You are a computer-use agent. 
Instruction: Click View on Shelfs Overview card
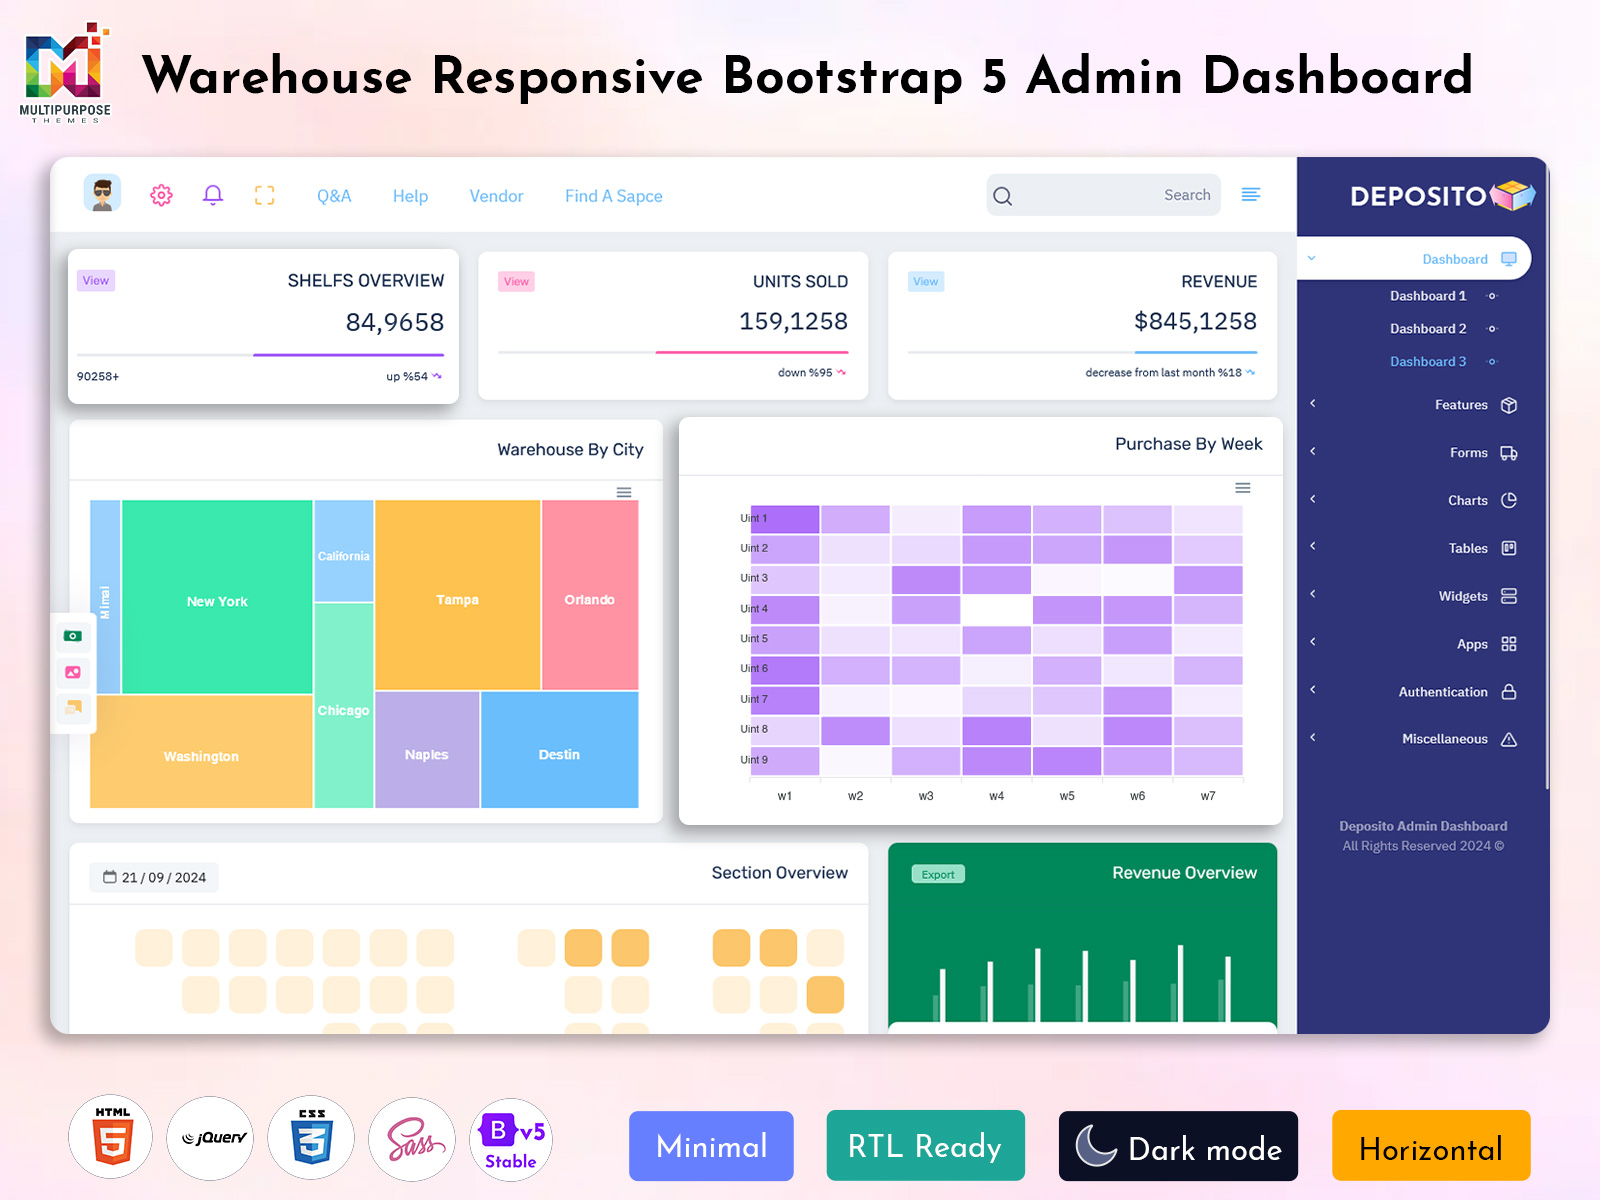[x=96, y=281]
